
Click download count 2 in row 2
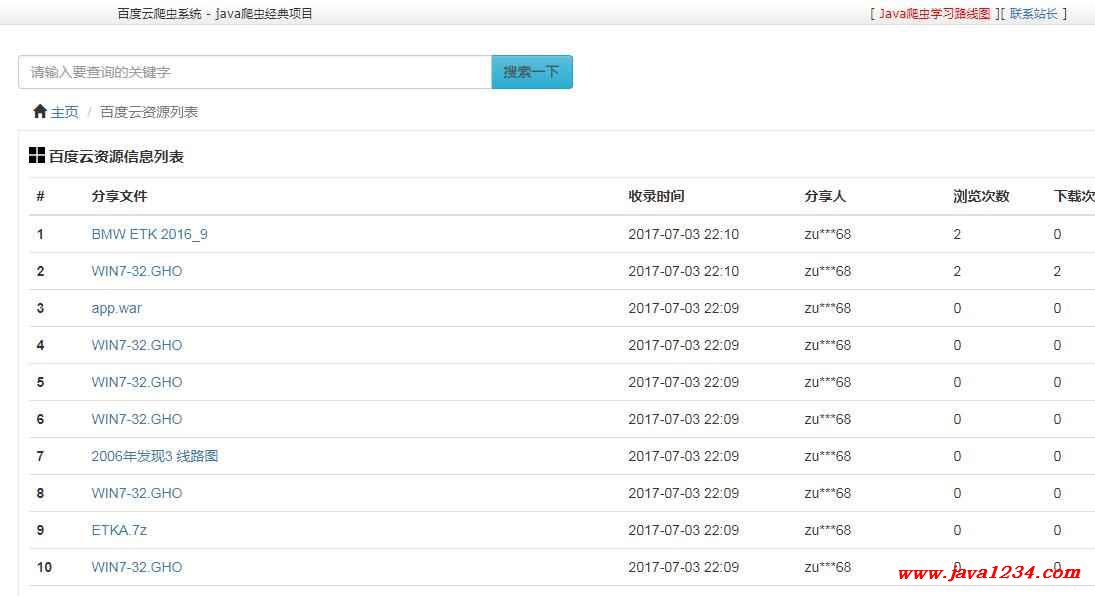[1057, 271]
